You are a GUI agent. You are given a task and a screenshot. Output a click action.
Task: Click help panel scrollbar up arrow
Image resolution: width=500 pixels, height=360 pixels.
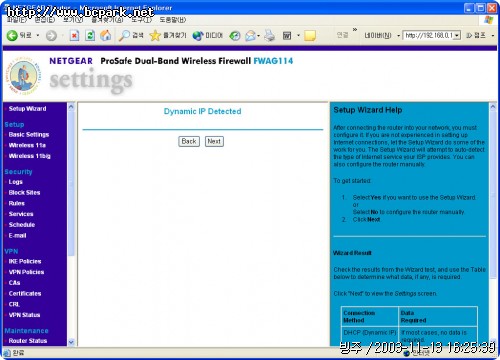(x=493, y=107)
